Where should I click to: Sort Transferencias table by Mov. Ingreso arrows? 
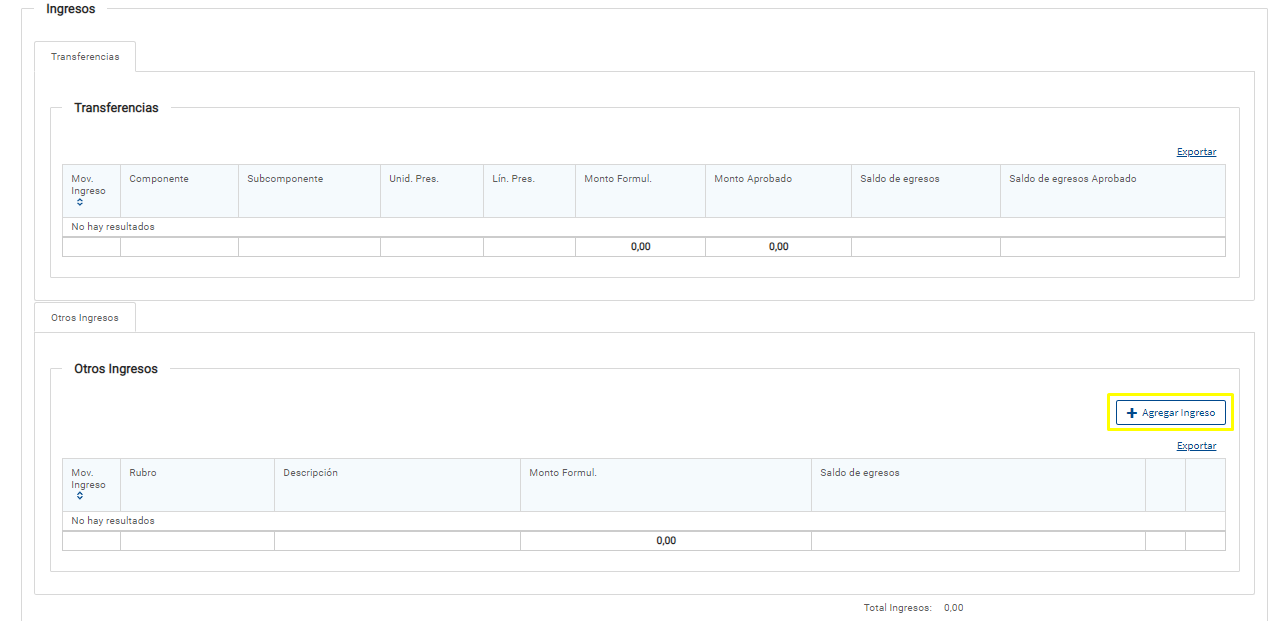(x=80, y=202)
